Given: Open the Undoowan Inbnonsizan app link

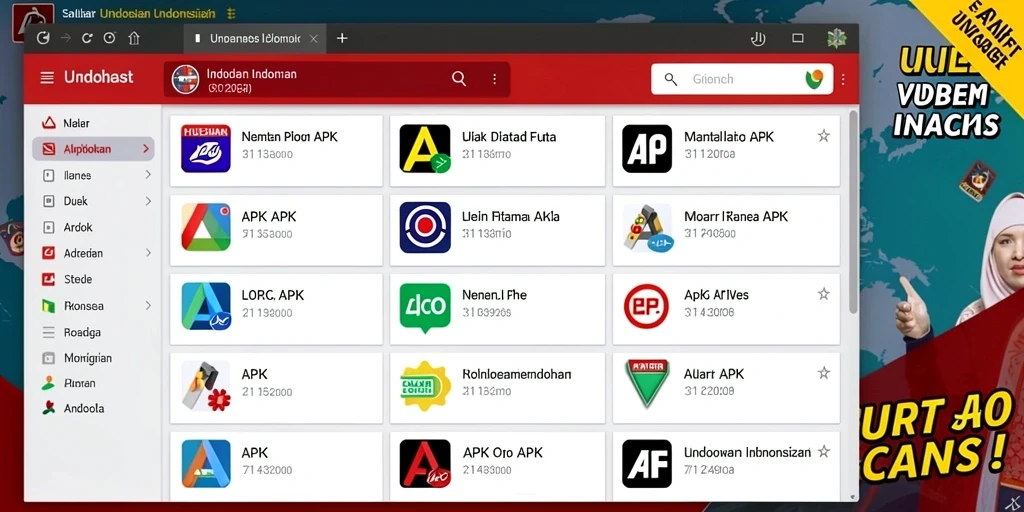Looking at the screenshot, I should [747, 452].
